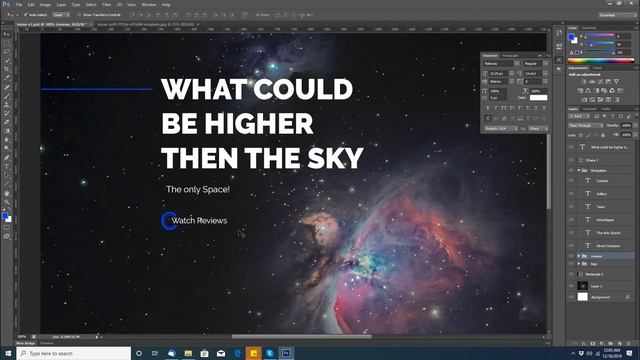Hide the Contact text layer

click(571, 180)
